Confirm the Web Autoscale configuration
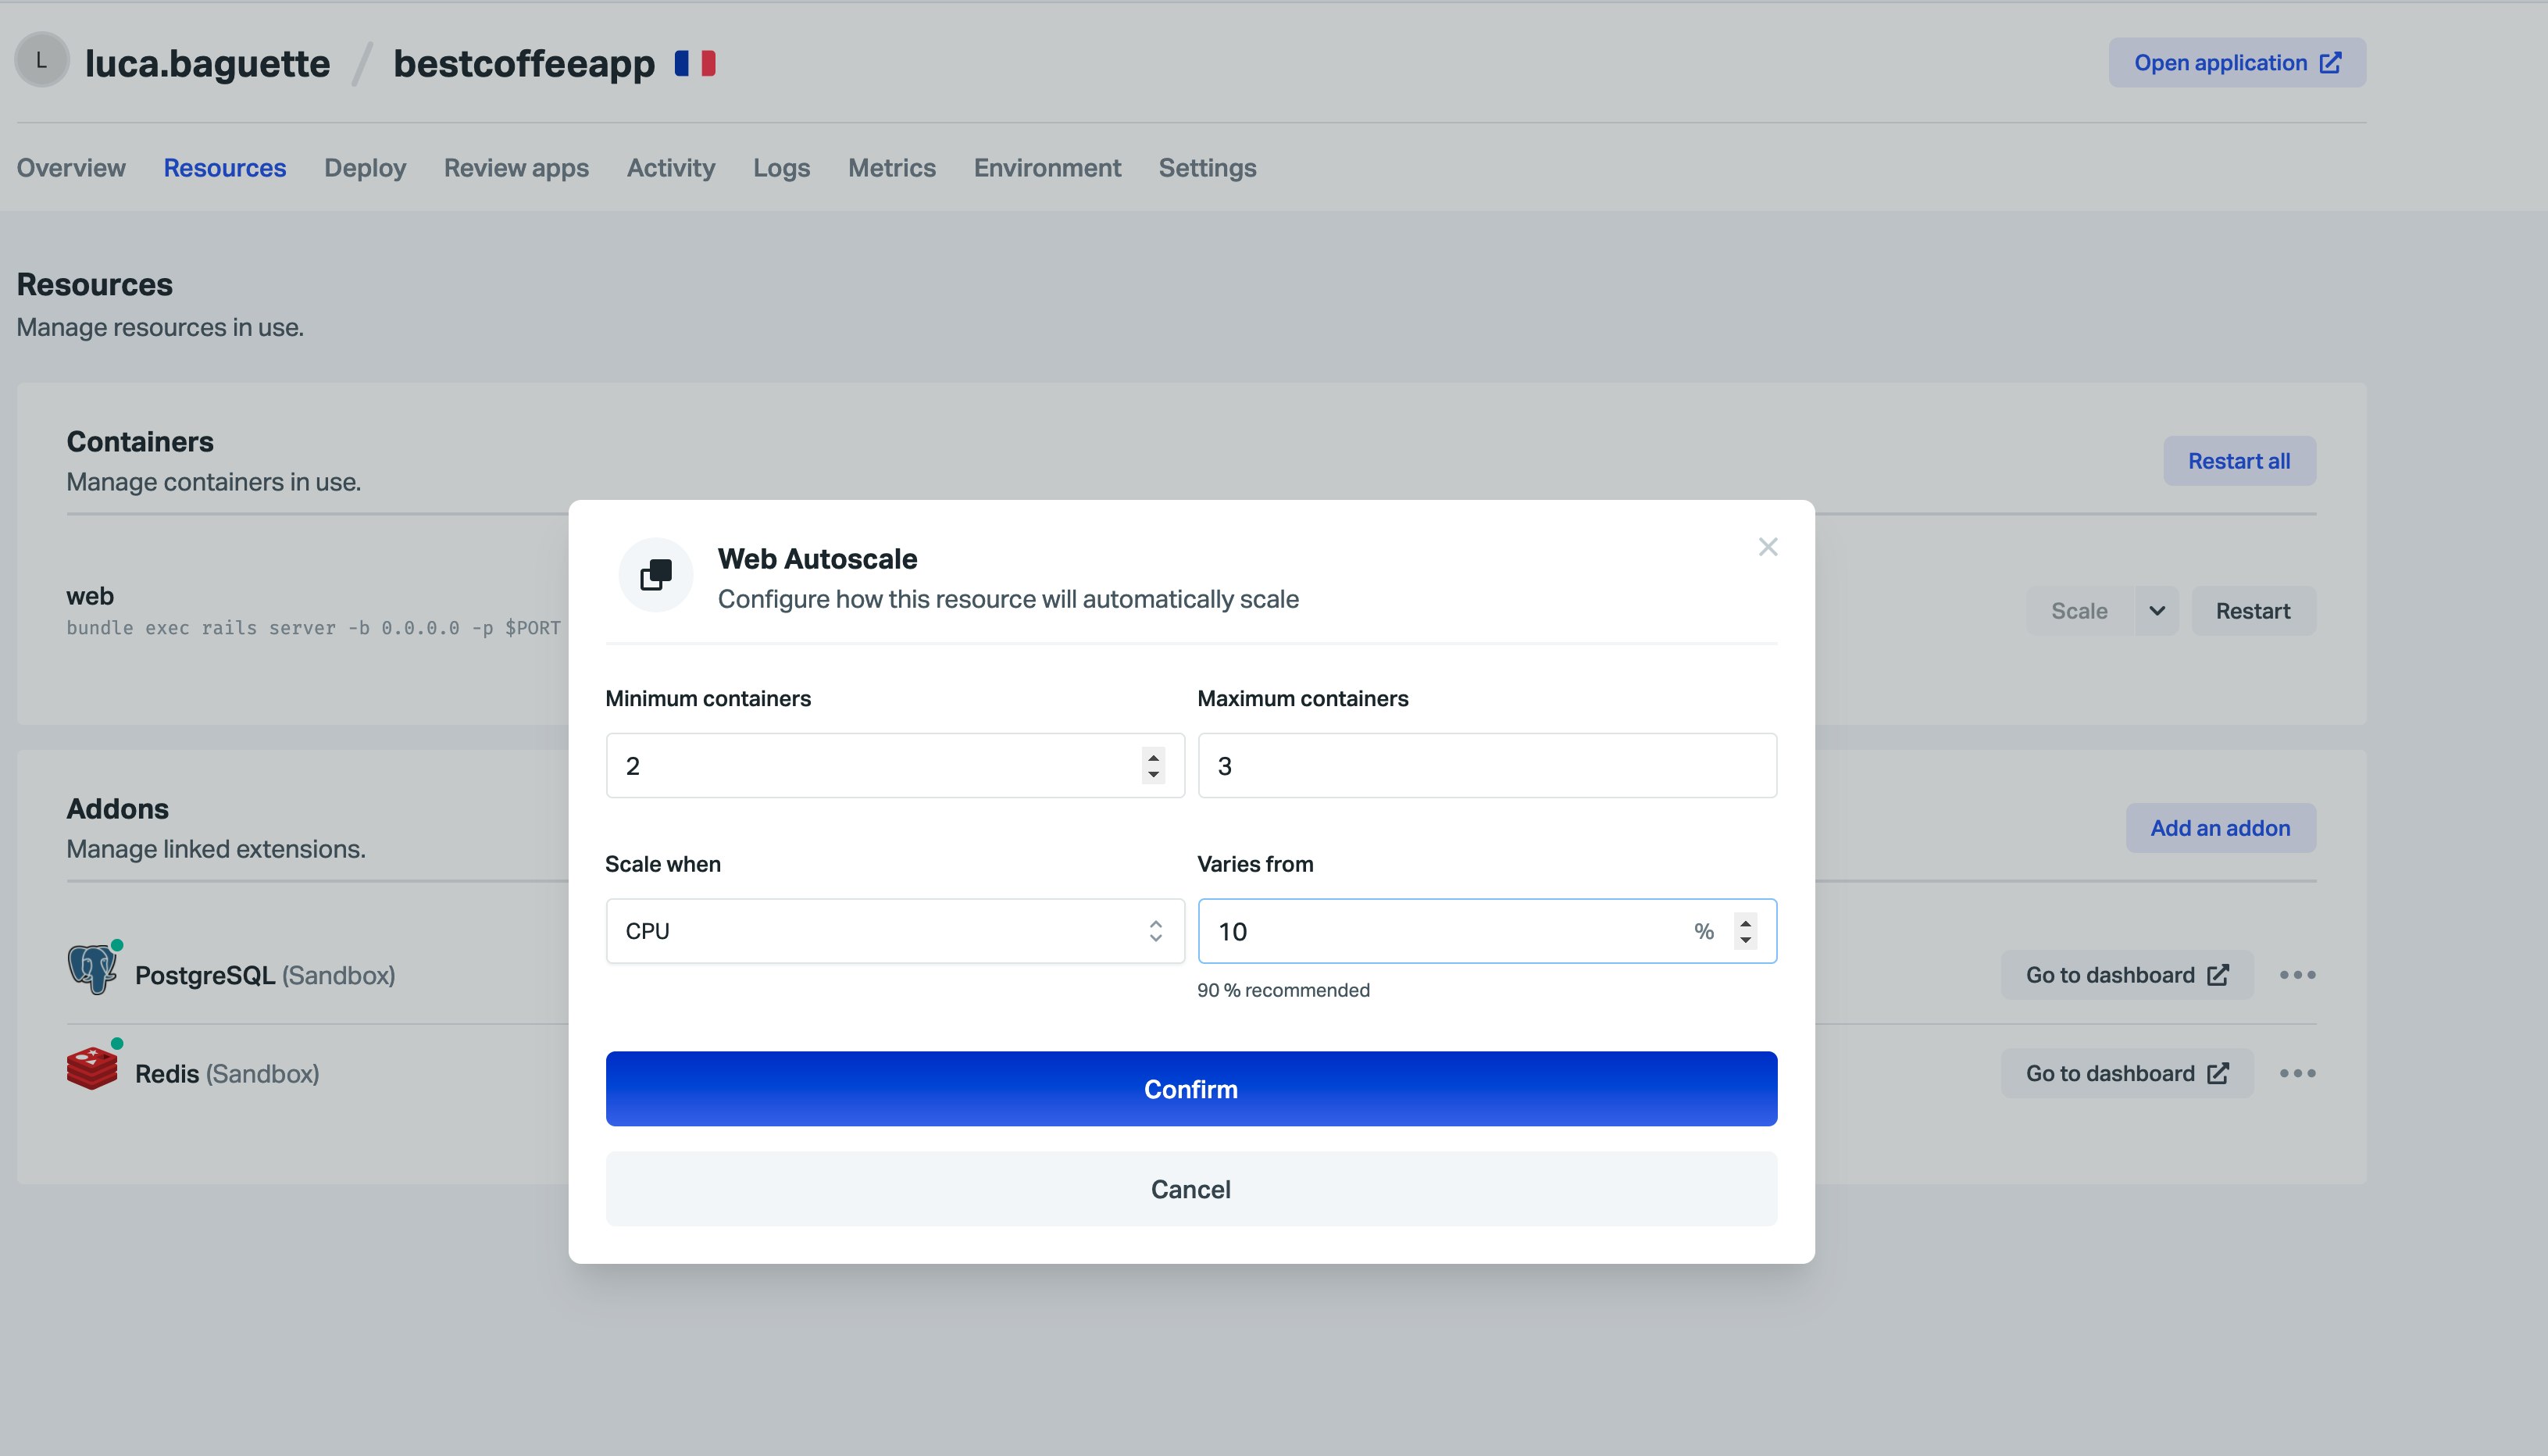This screenshot has height=1456, width=2548. coord(1190,1089)
